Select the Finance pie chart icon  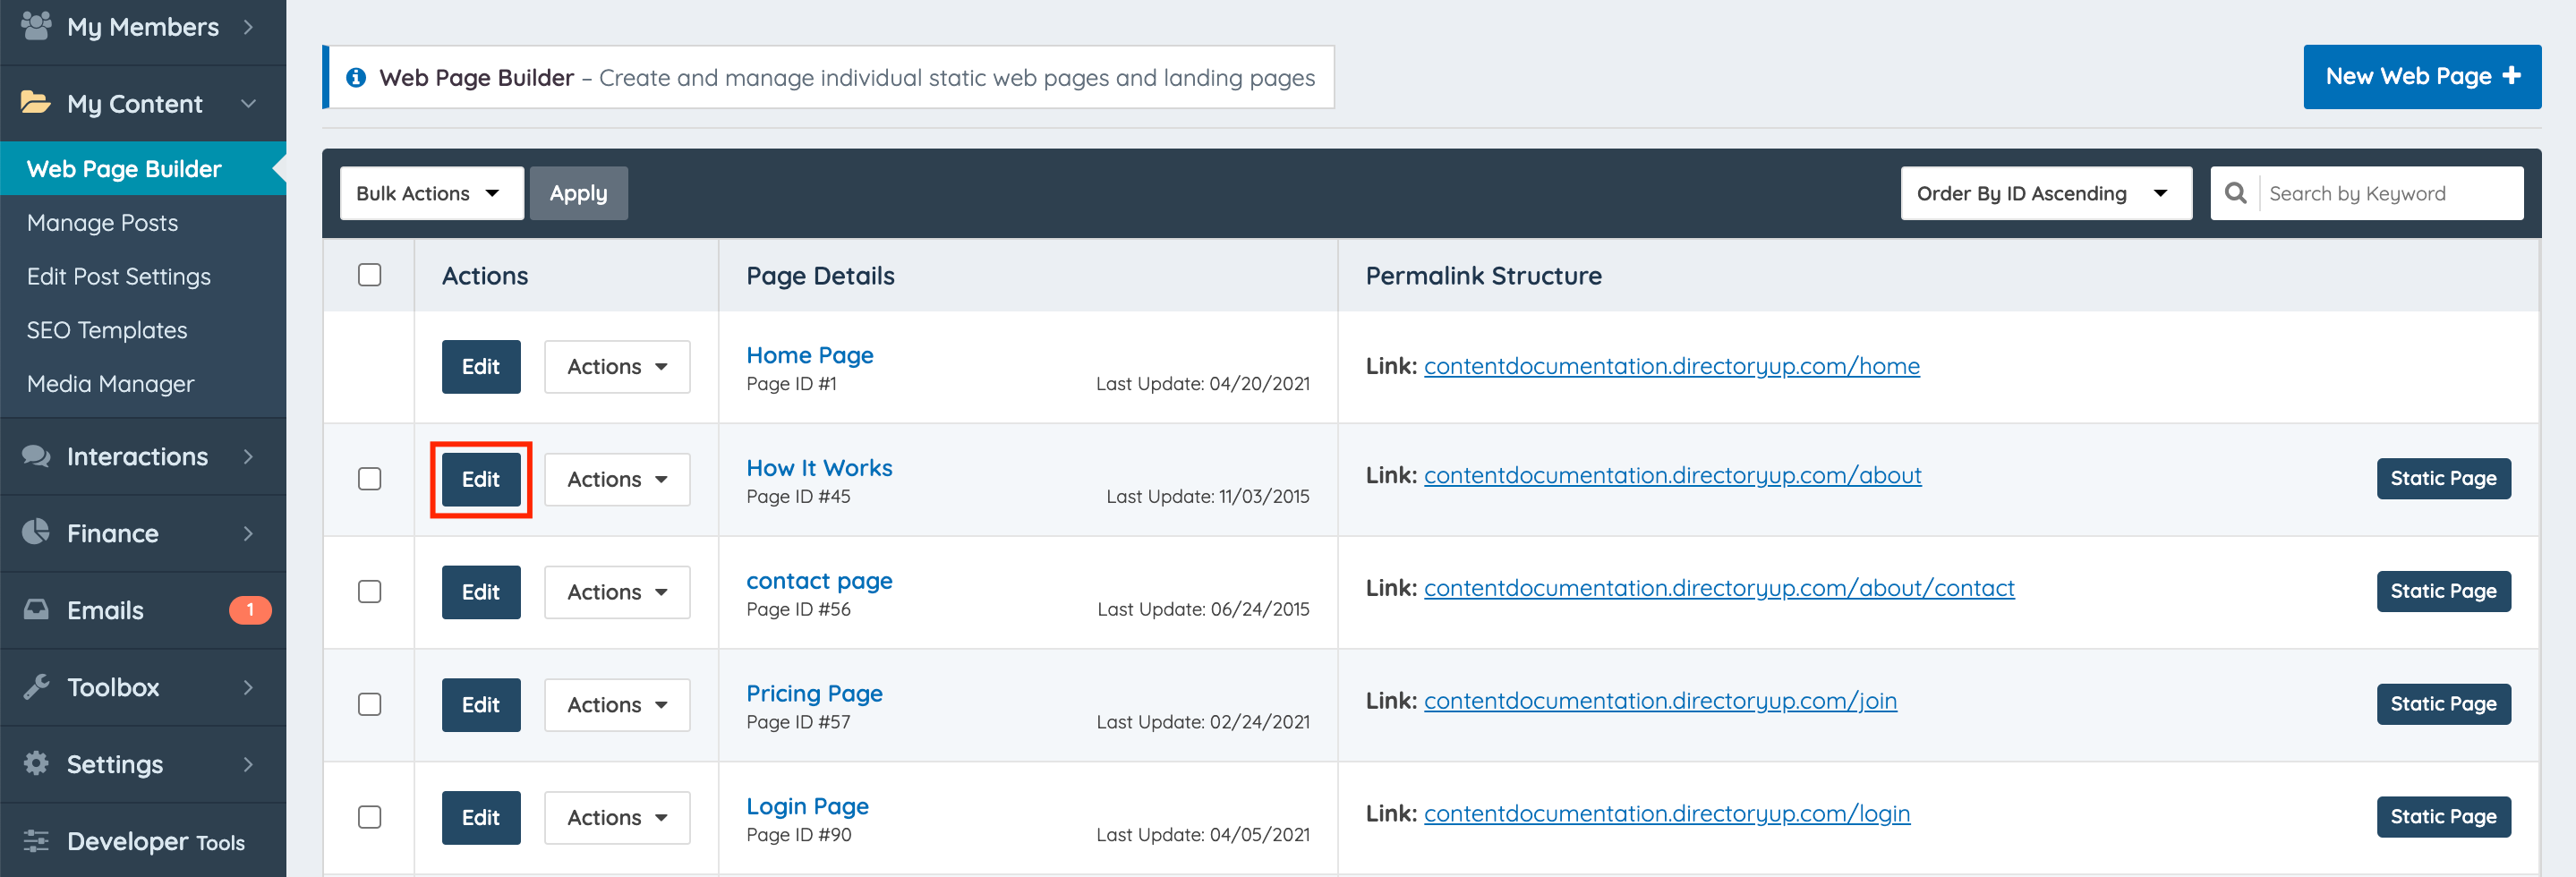(36, 533)
